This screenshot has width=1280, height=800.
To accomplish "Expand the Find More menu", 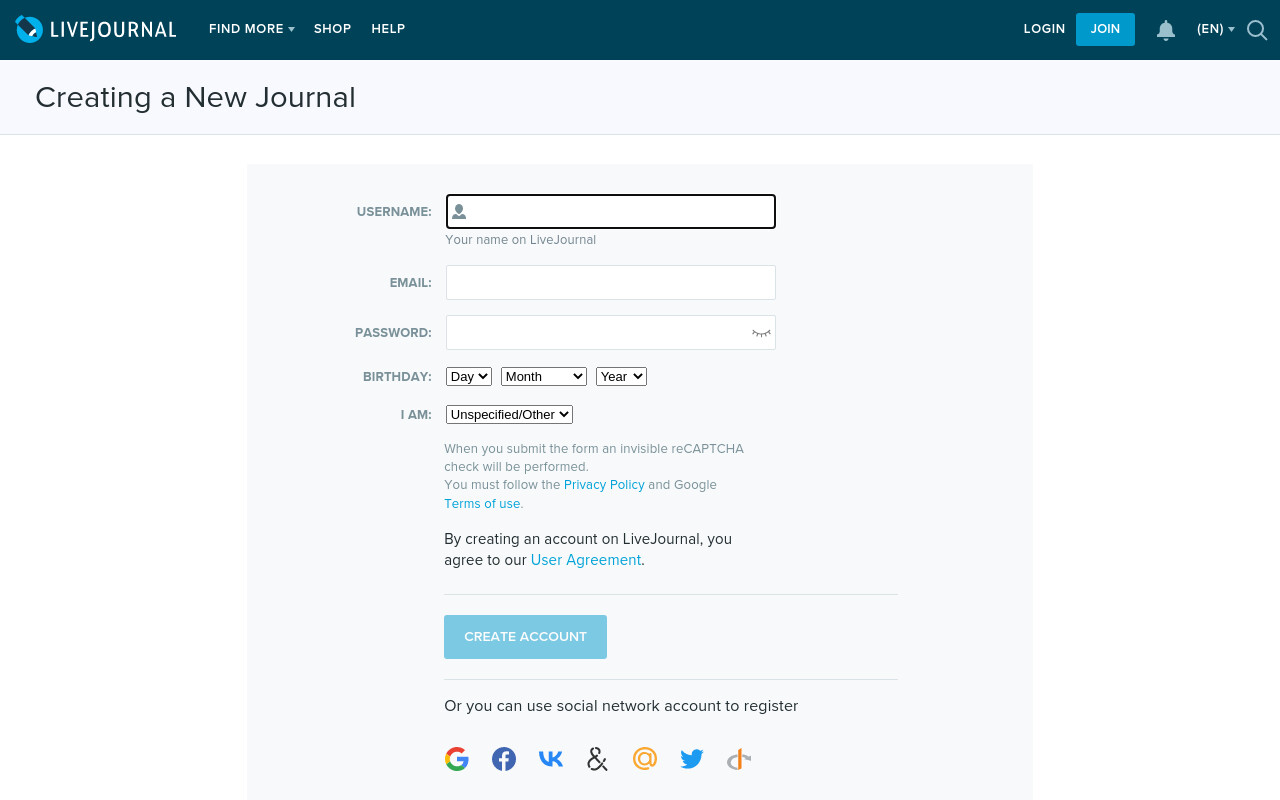I will (x=252, y=29).
